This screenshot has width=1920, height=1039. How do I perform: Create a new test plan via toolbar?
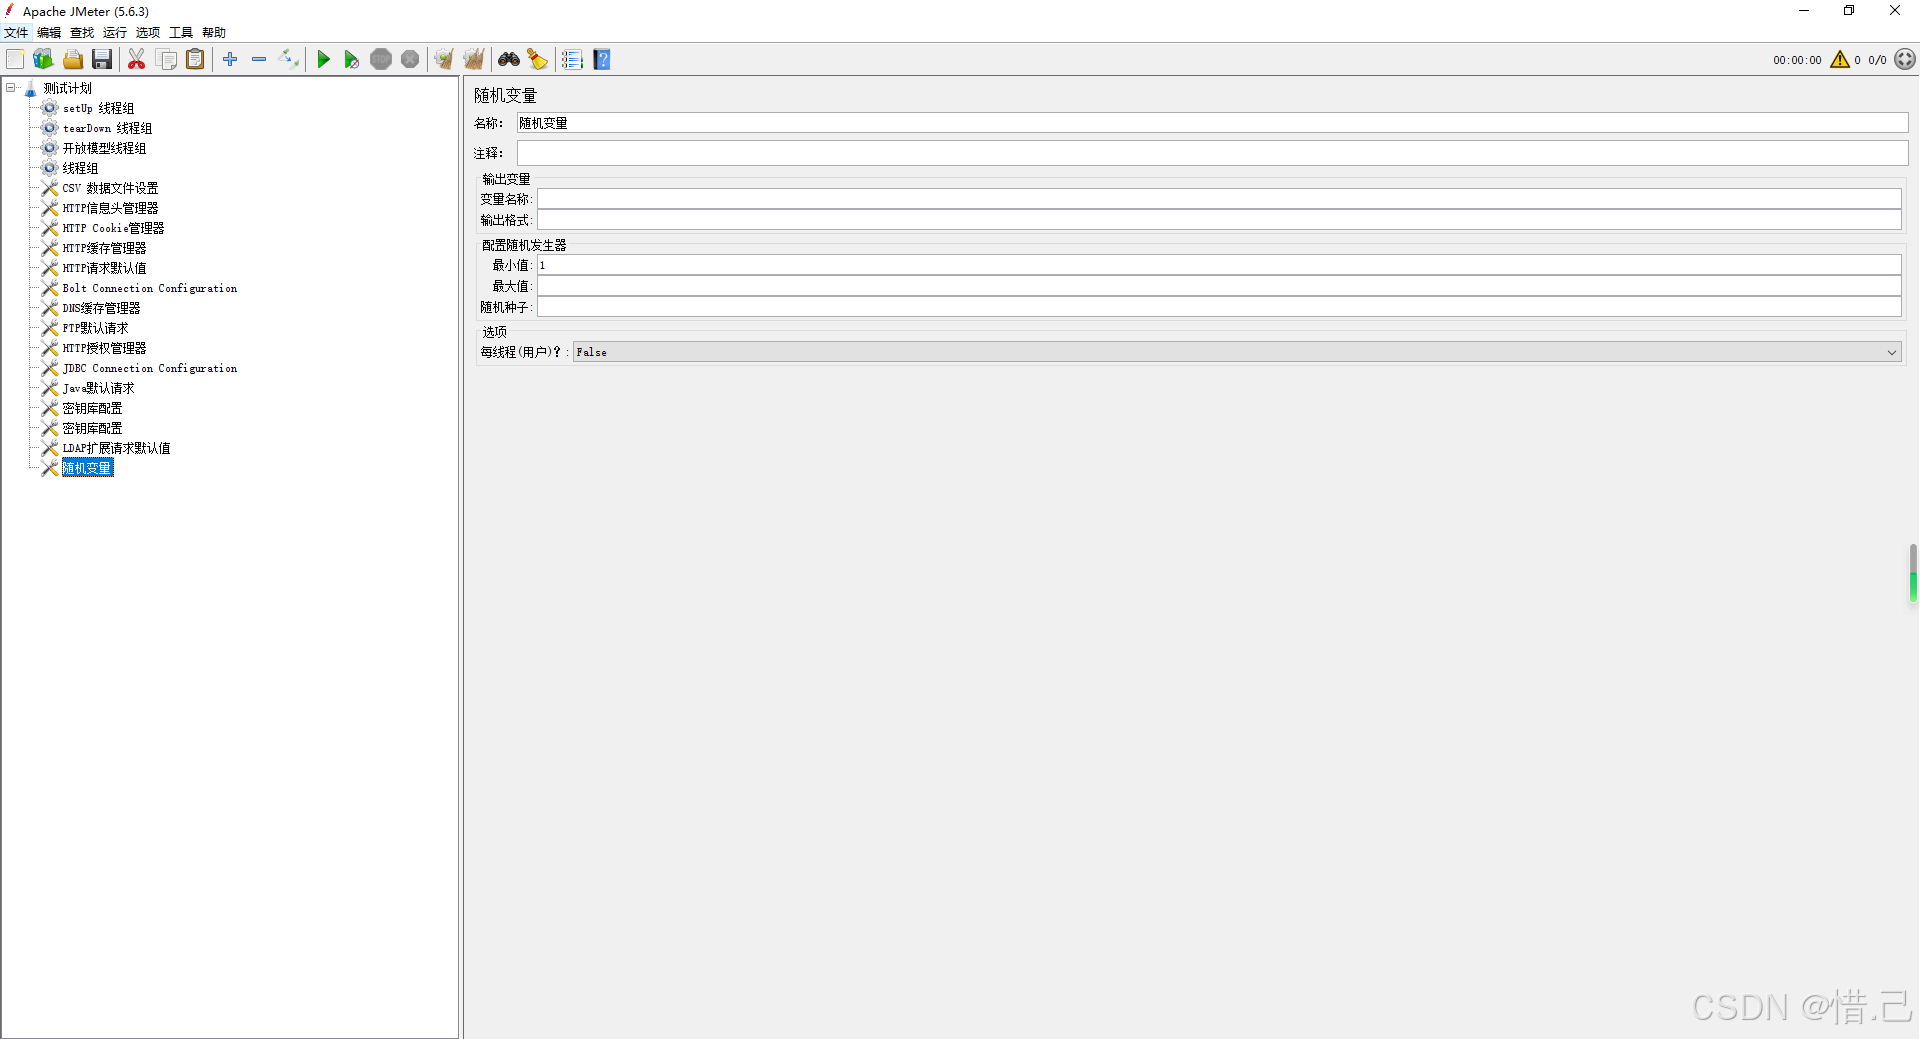point(15,60)
